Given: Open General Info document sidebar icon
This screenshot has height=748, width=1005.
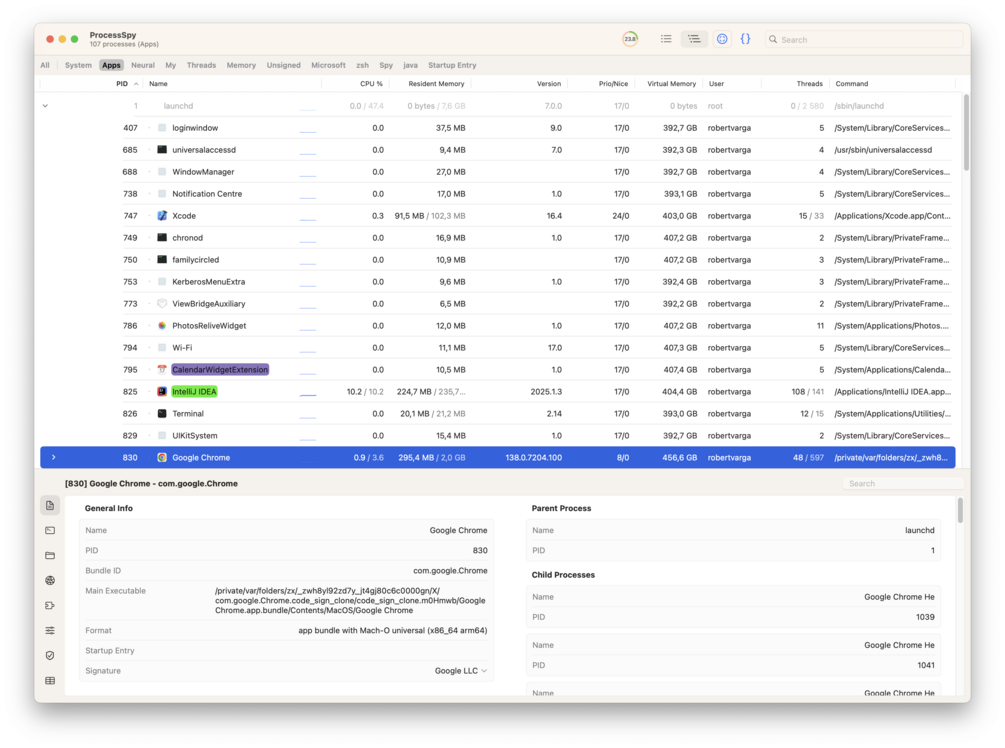Looking at the screenshot, I should point(50,506).
